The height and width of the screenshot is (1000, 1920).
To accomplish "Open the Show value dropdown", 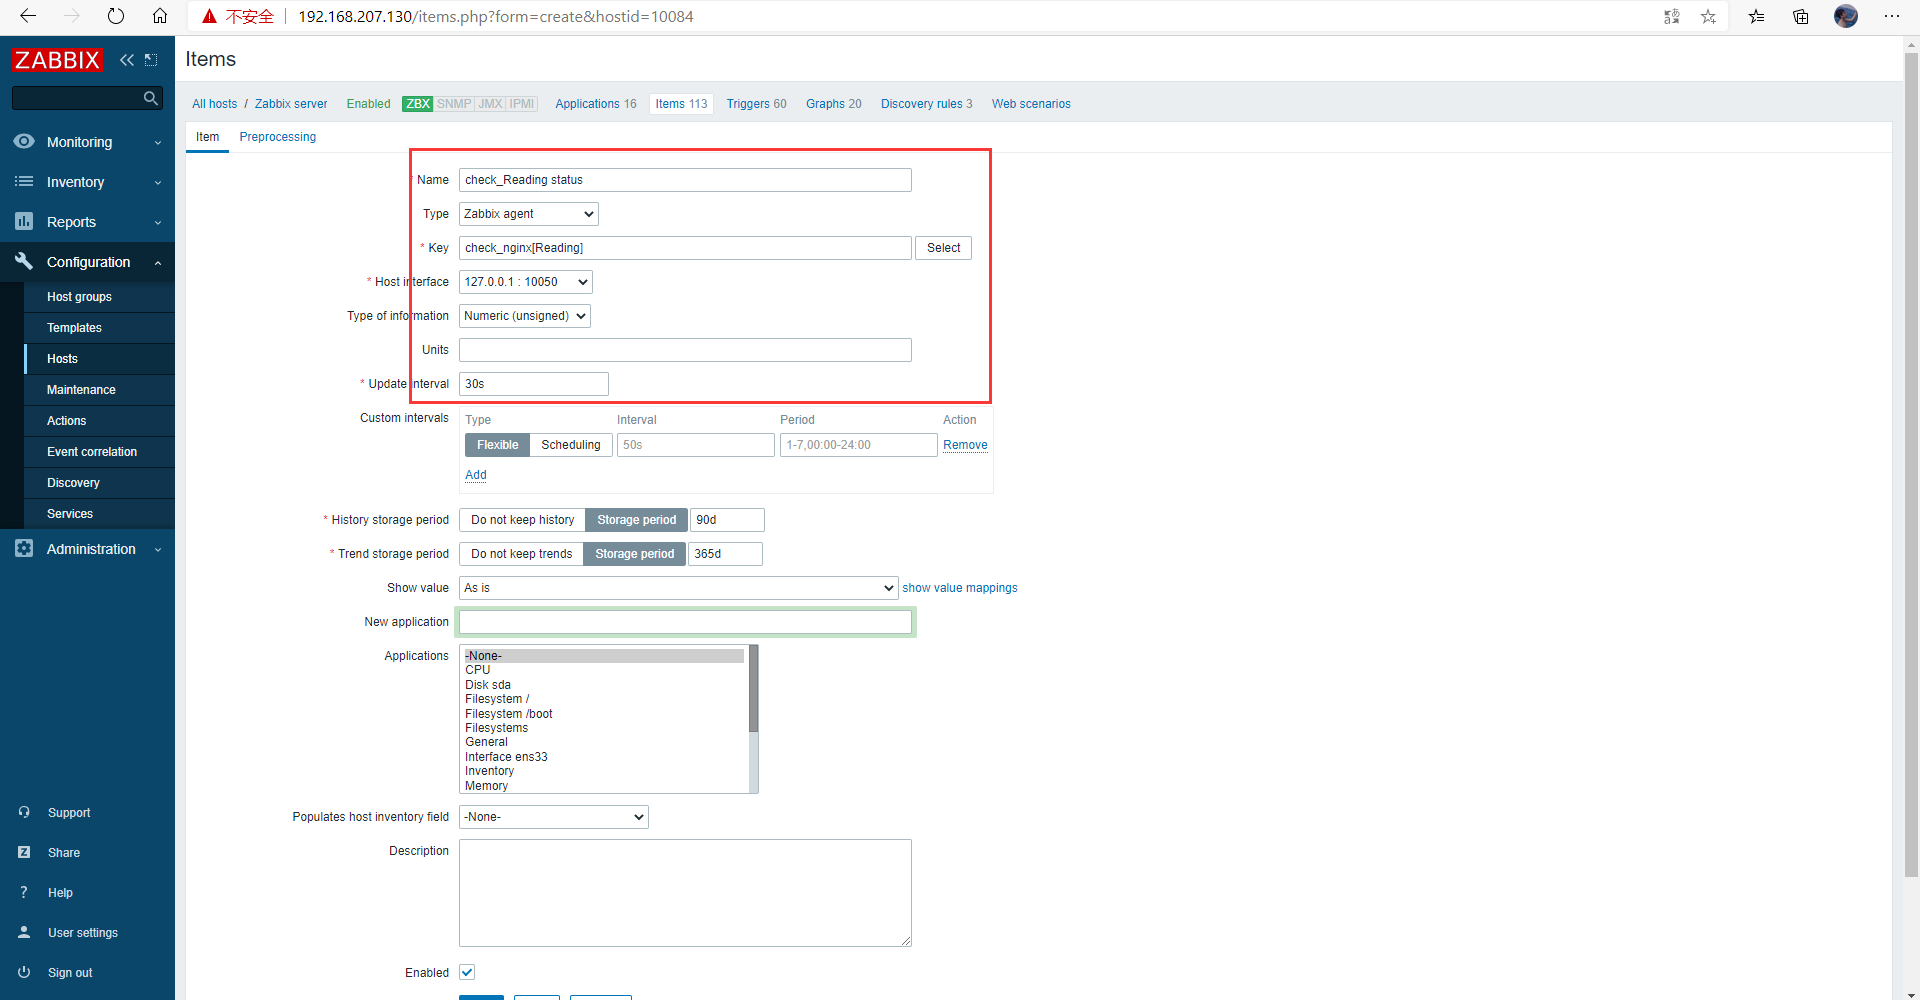I will pos(679,588).
